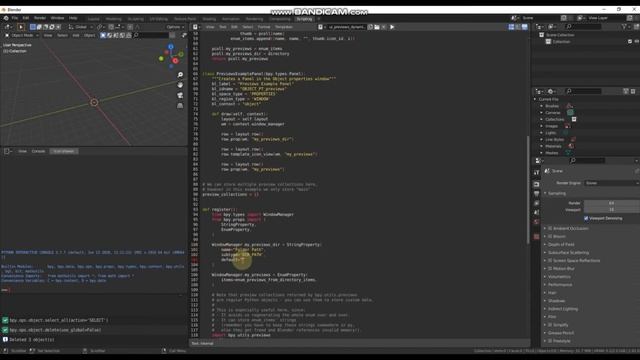Click the red X axis on navigation gizmo

click(176, 61)
